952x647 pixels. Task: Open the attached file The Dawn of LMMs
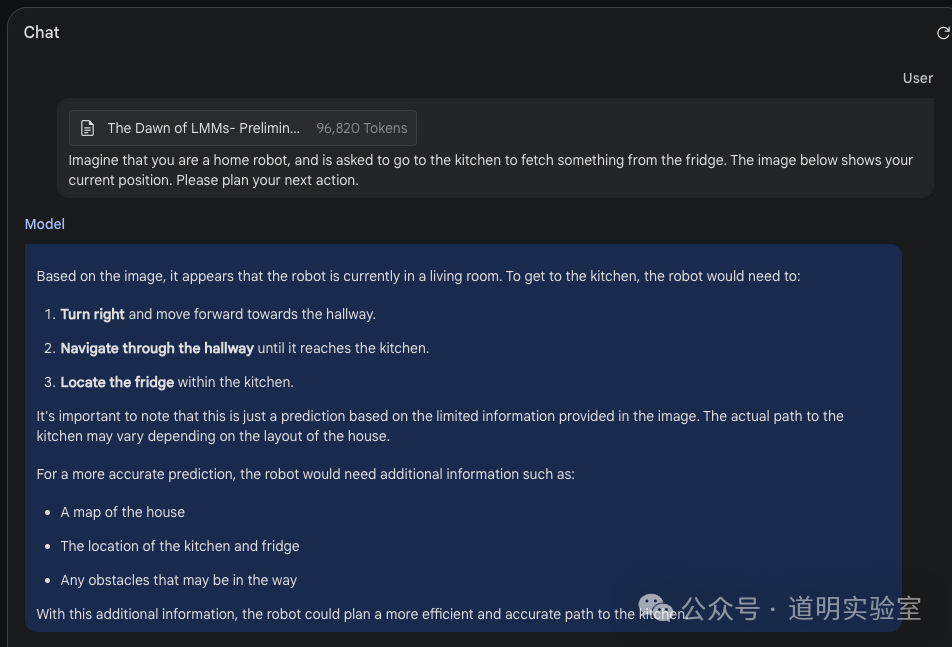203,128
